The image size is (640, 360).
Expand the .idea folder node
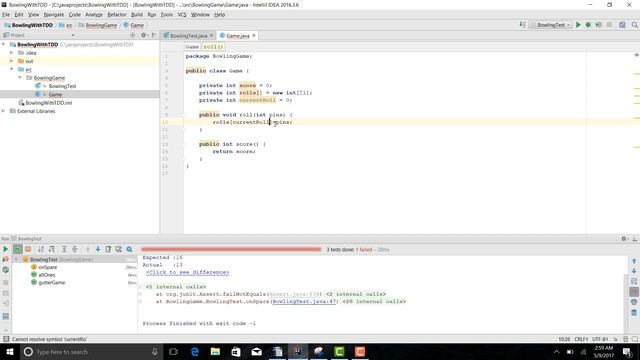(x=11, y=53)
